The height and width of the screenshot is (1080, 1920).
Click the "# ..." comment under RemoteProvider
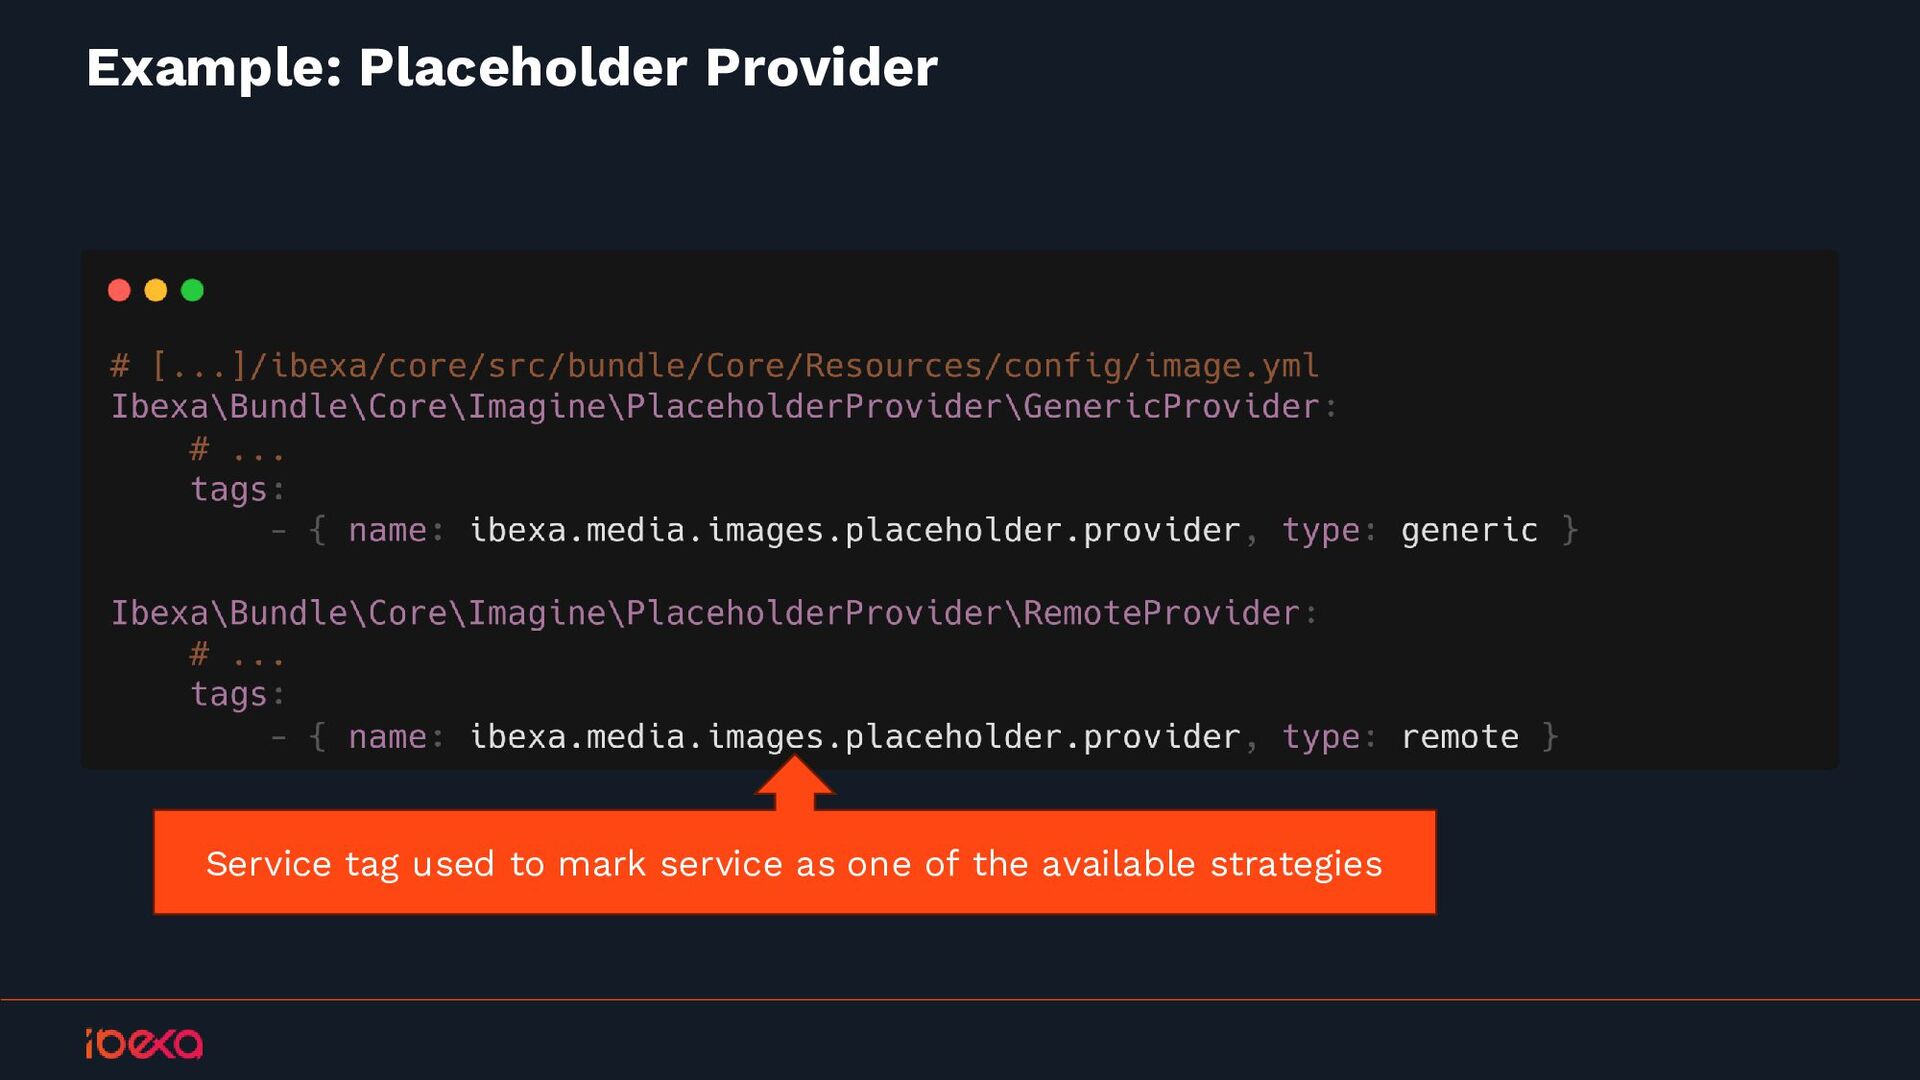237,655
